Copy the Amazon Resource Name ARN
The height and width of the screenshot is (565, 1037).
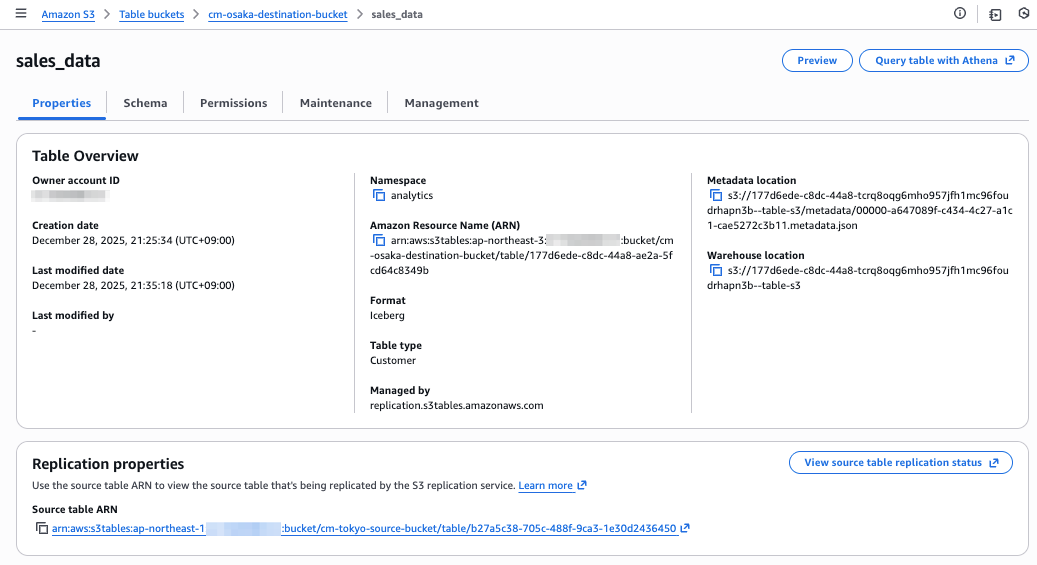[x=379, y=240]
